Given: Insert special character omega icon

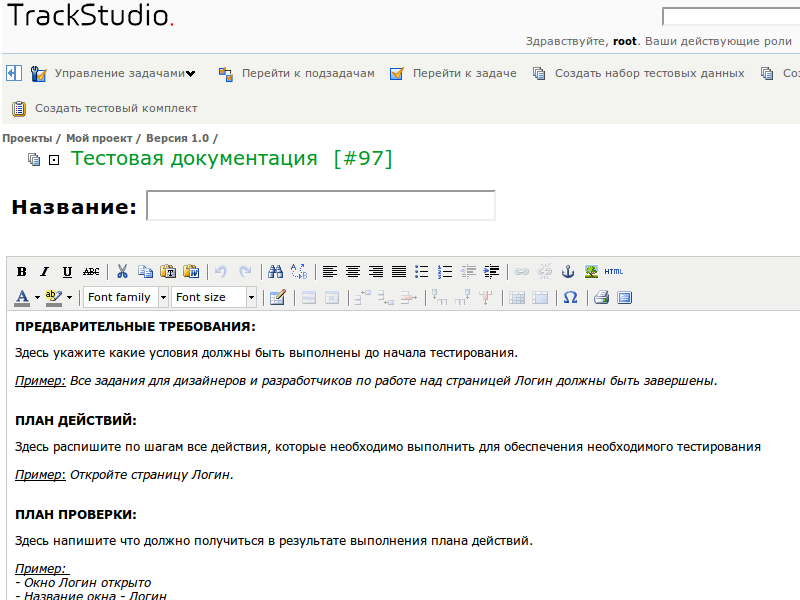Looking at the screenshot, I should (x=570, y=298).
